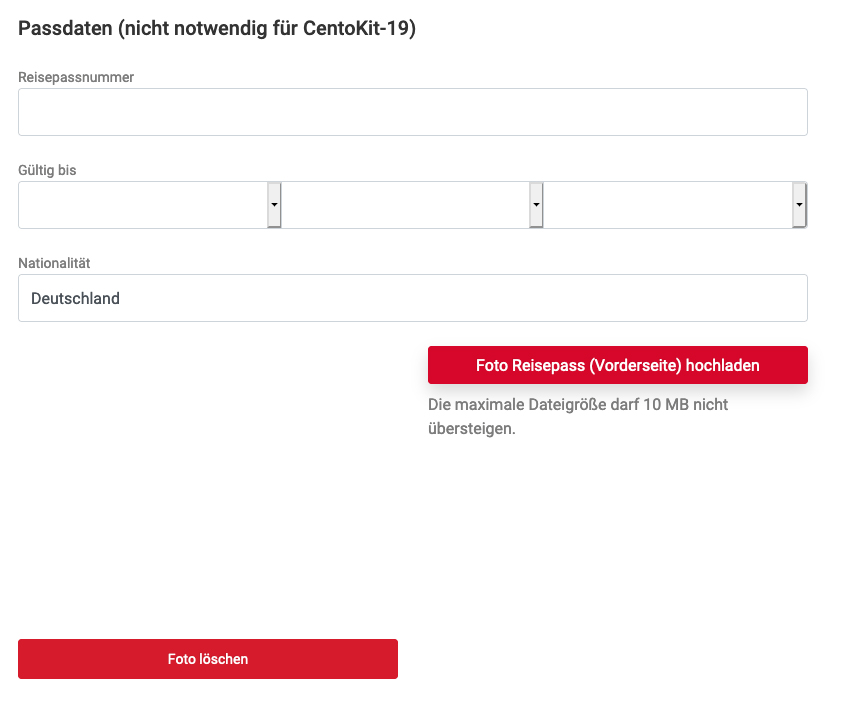Click the middle Gültig bis dropdown arrow
The width and height of the screenshot is (842, 713).
[536, 205]
